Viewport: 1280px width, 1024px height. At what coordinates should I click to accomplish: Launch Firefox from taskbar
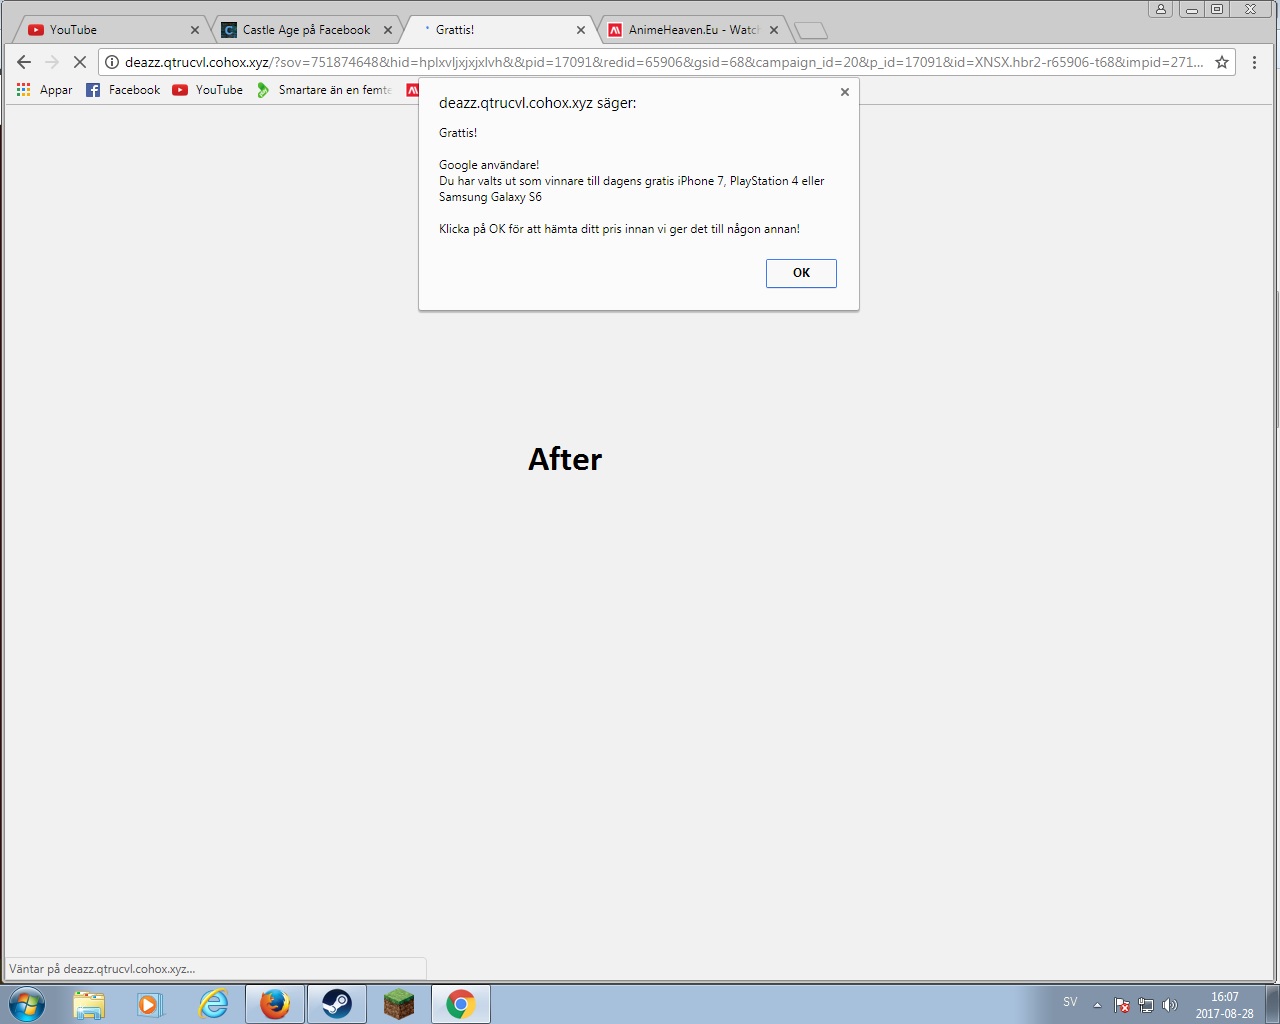[x=274, y=1004]
